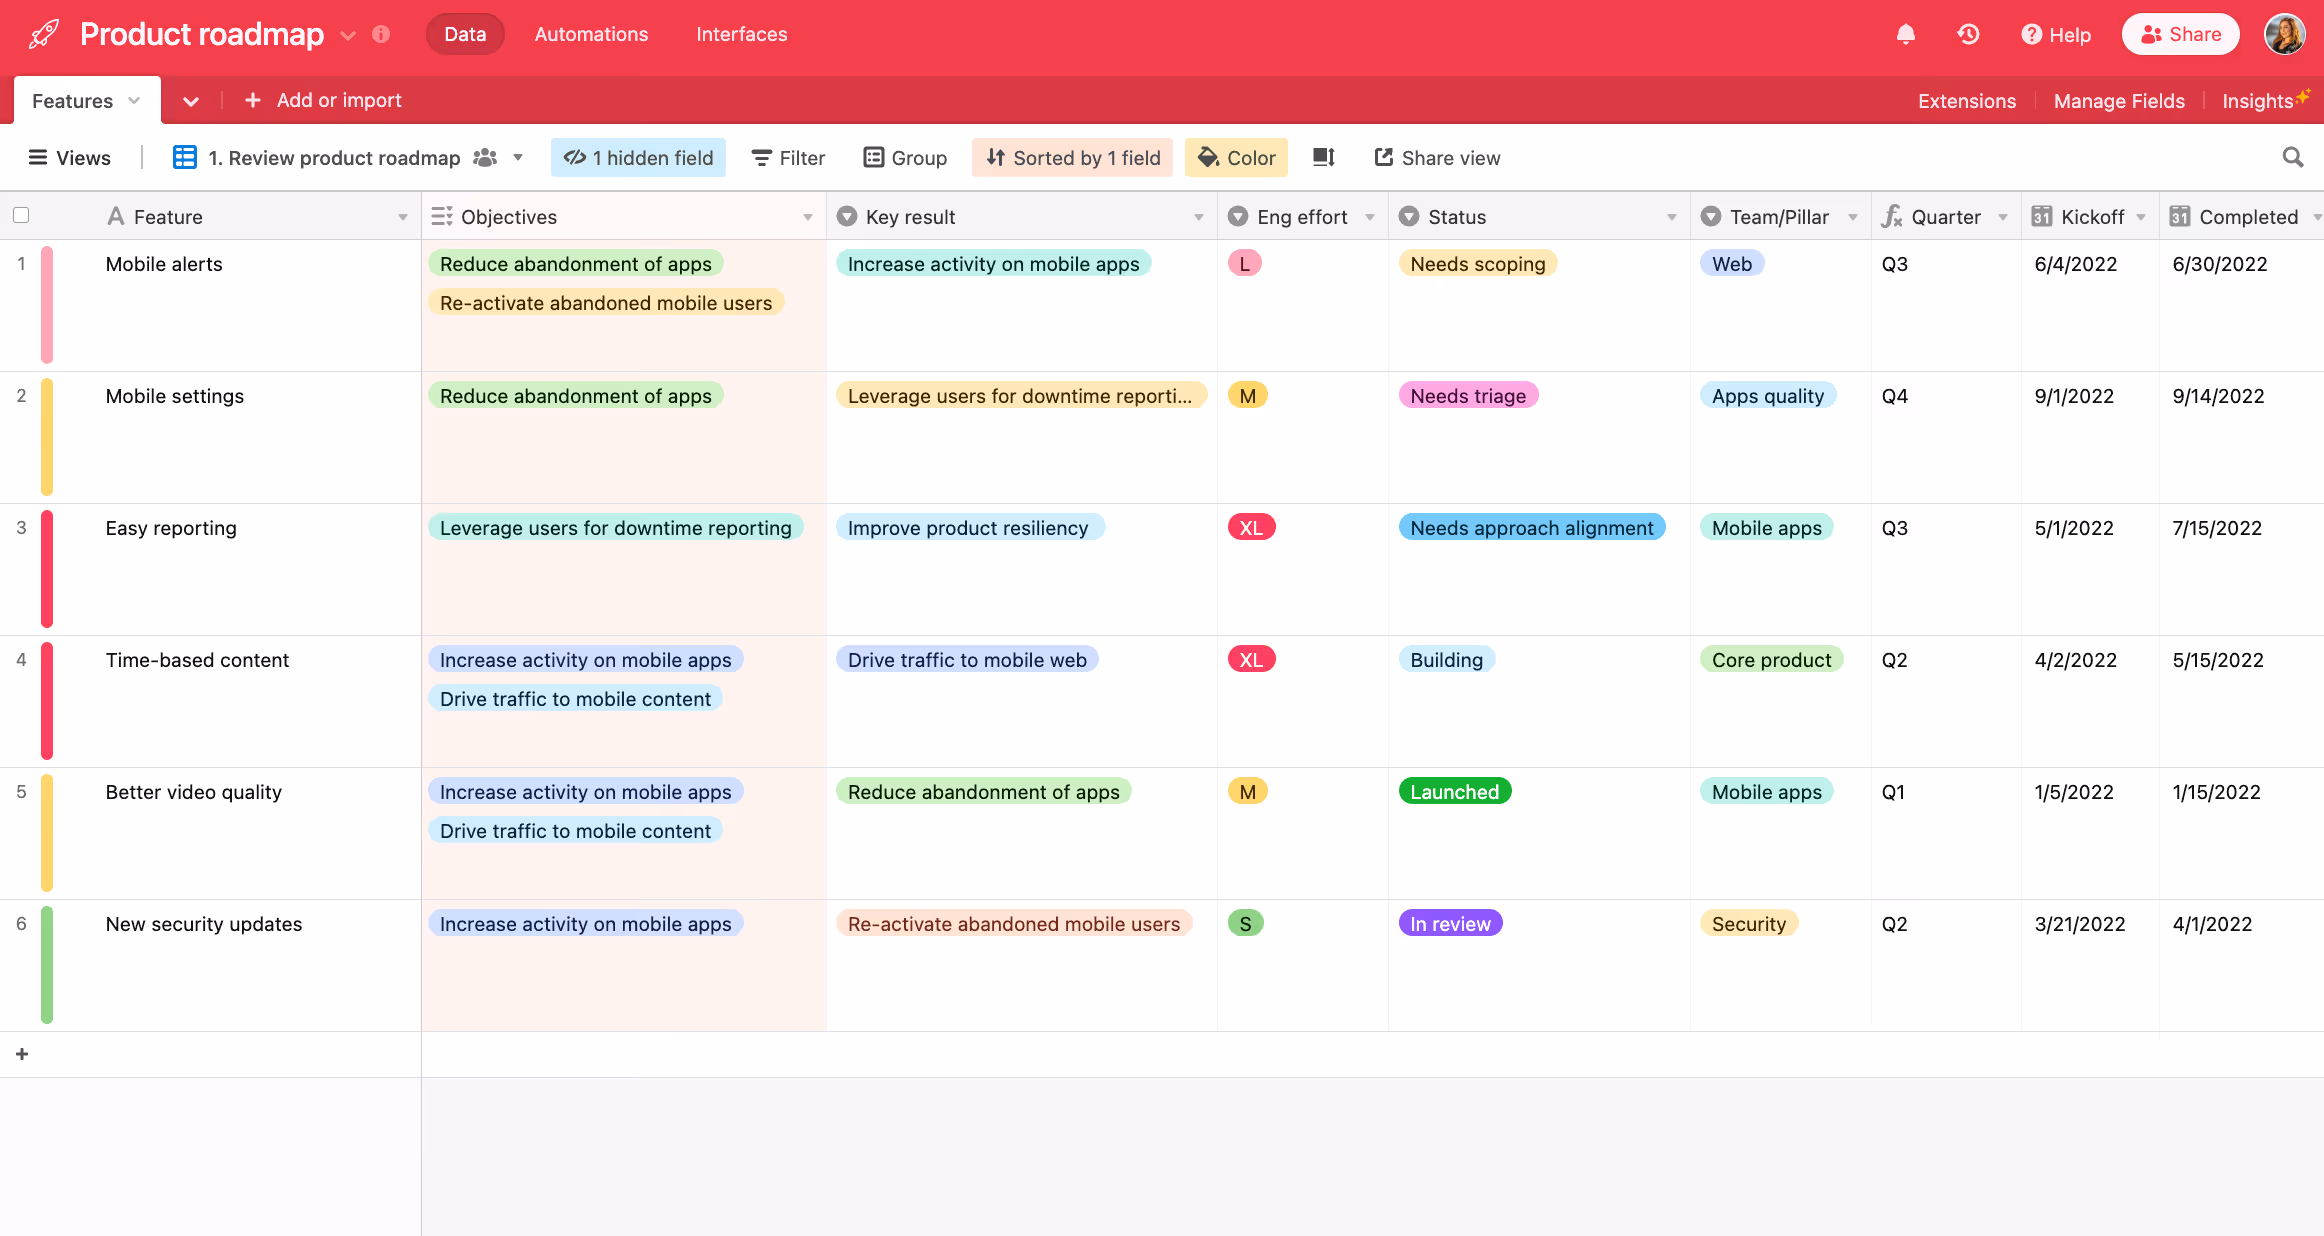Select the Launched status tag
Image resolution: width=2324 pixels, height=1236 pixels.
pyautogui.click(x=1454, y=792)
